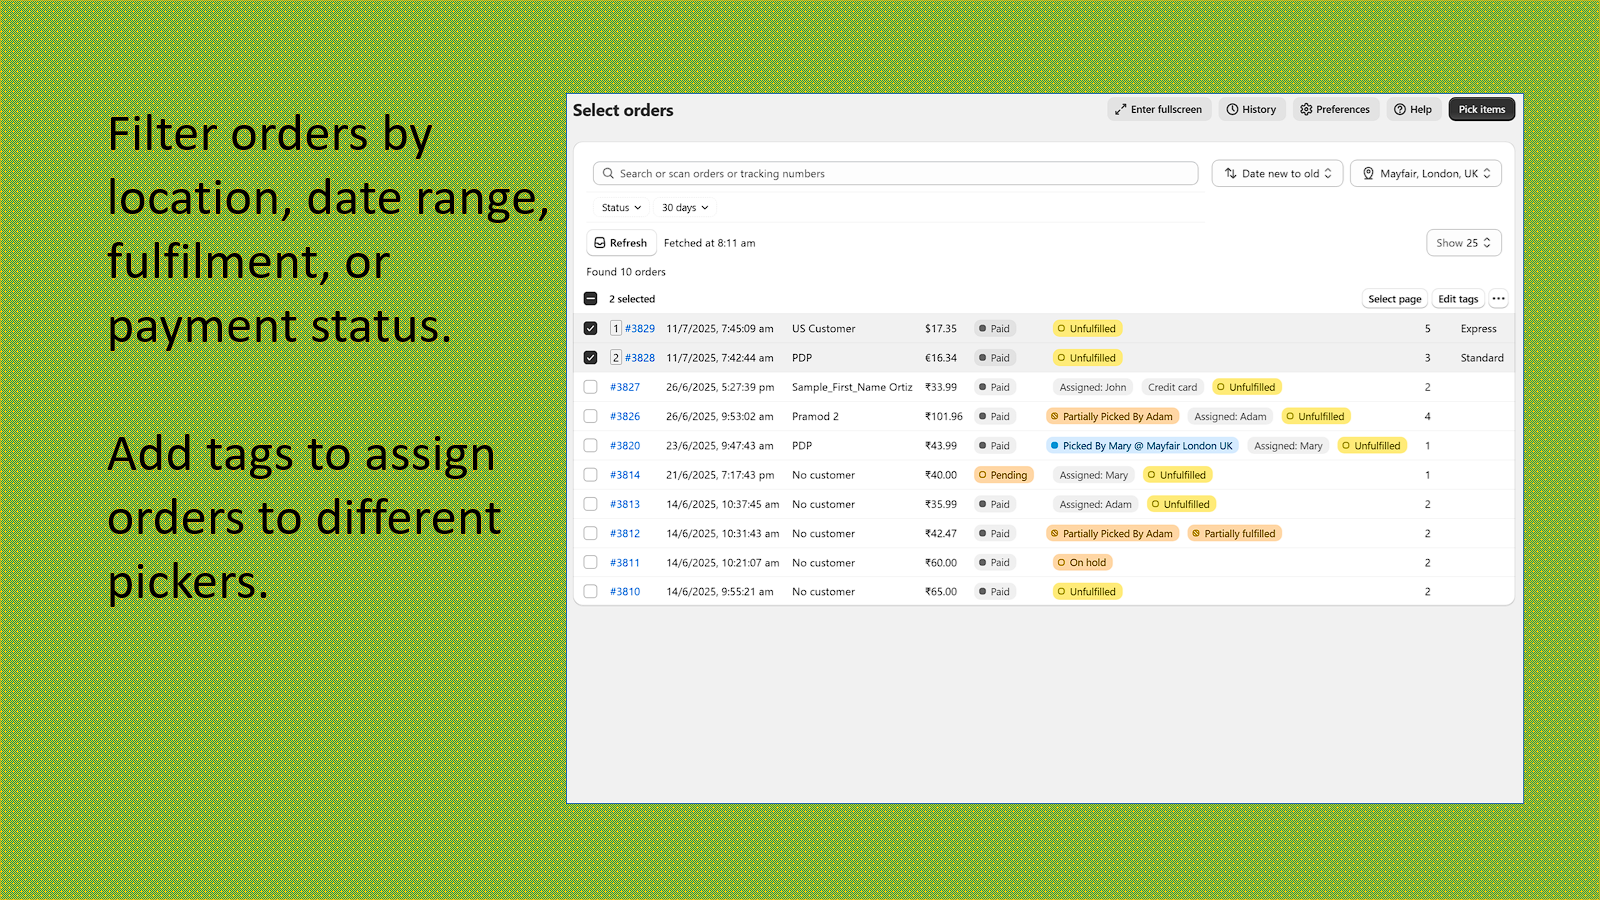Click the US Customer name cell
This screenshot has width=1600, height=900.
coord(823,329)
